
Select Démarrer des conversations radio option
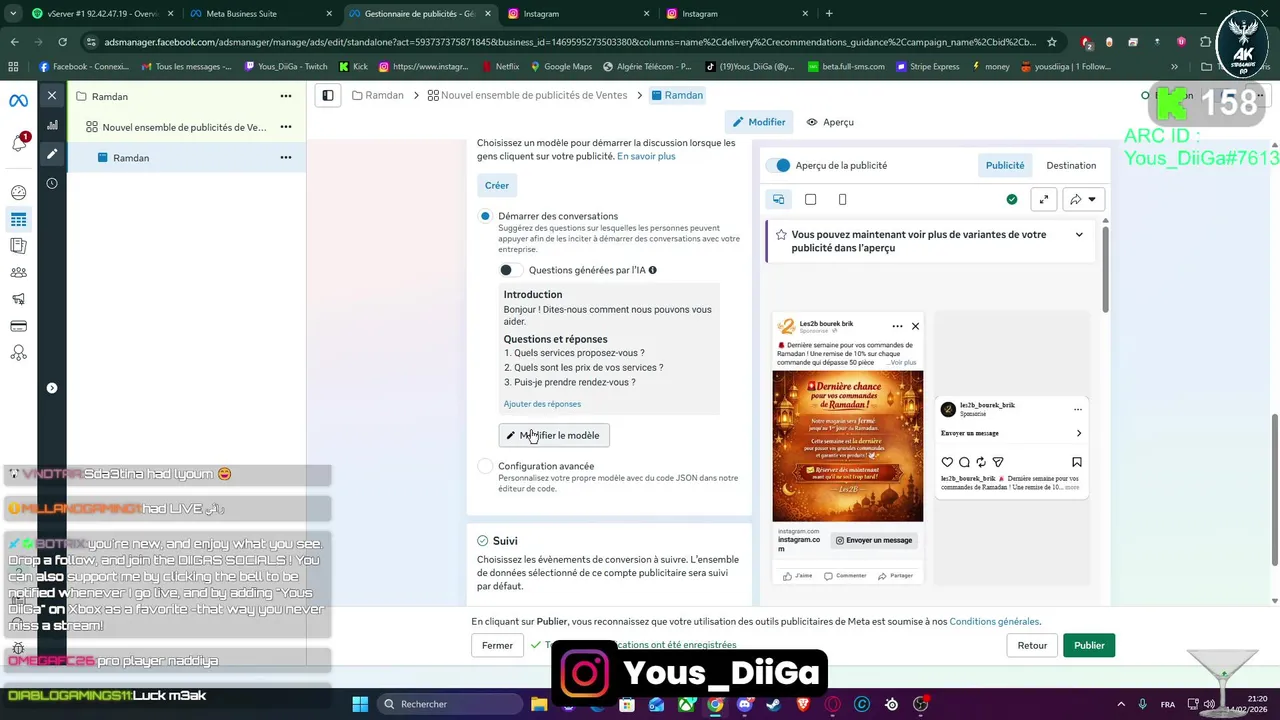[485, 216]
